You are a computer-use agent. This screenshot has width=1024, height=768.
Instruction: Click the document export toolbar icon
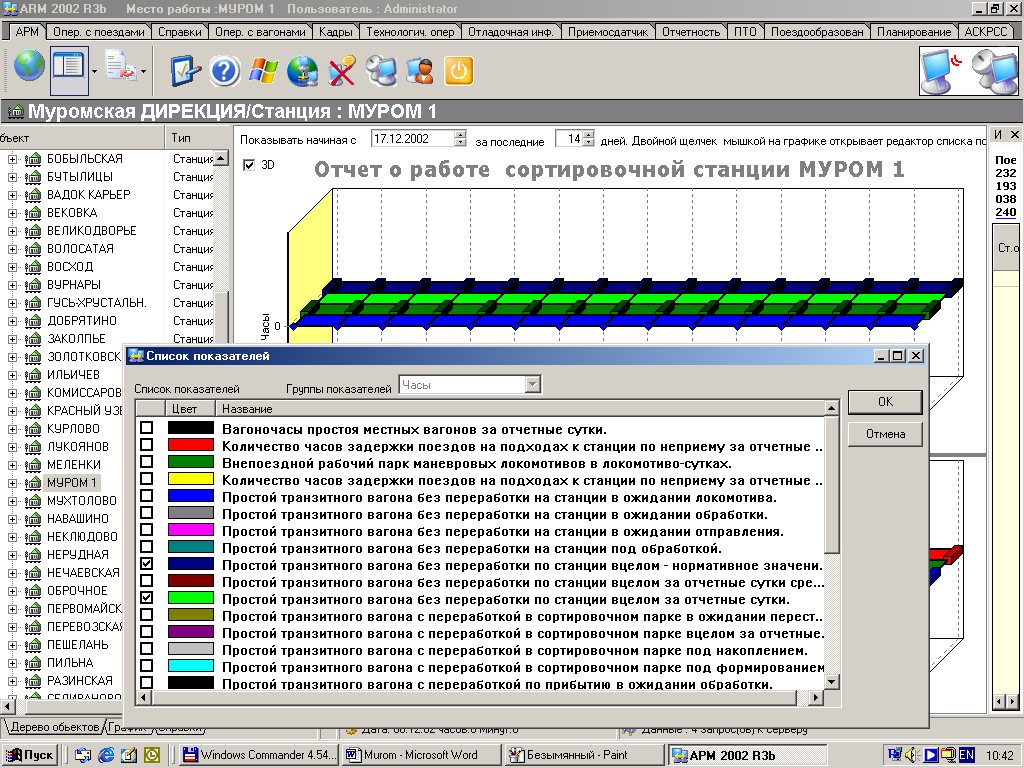pyautogui.click(x=121, y=68)
